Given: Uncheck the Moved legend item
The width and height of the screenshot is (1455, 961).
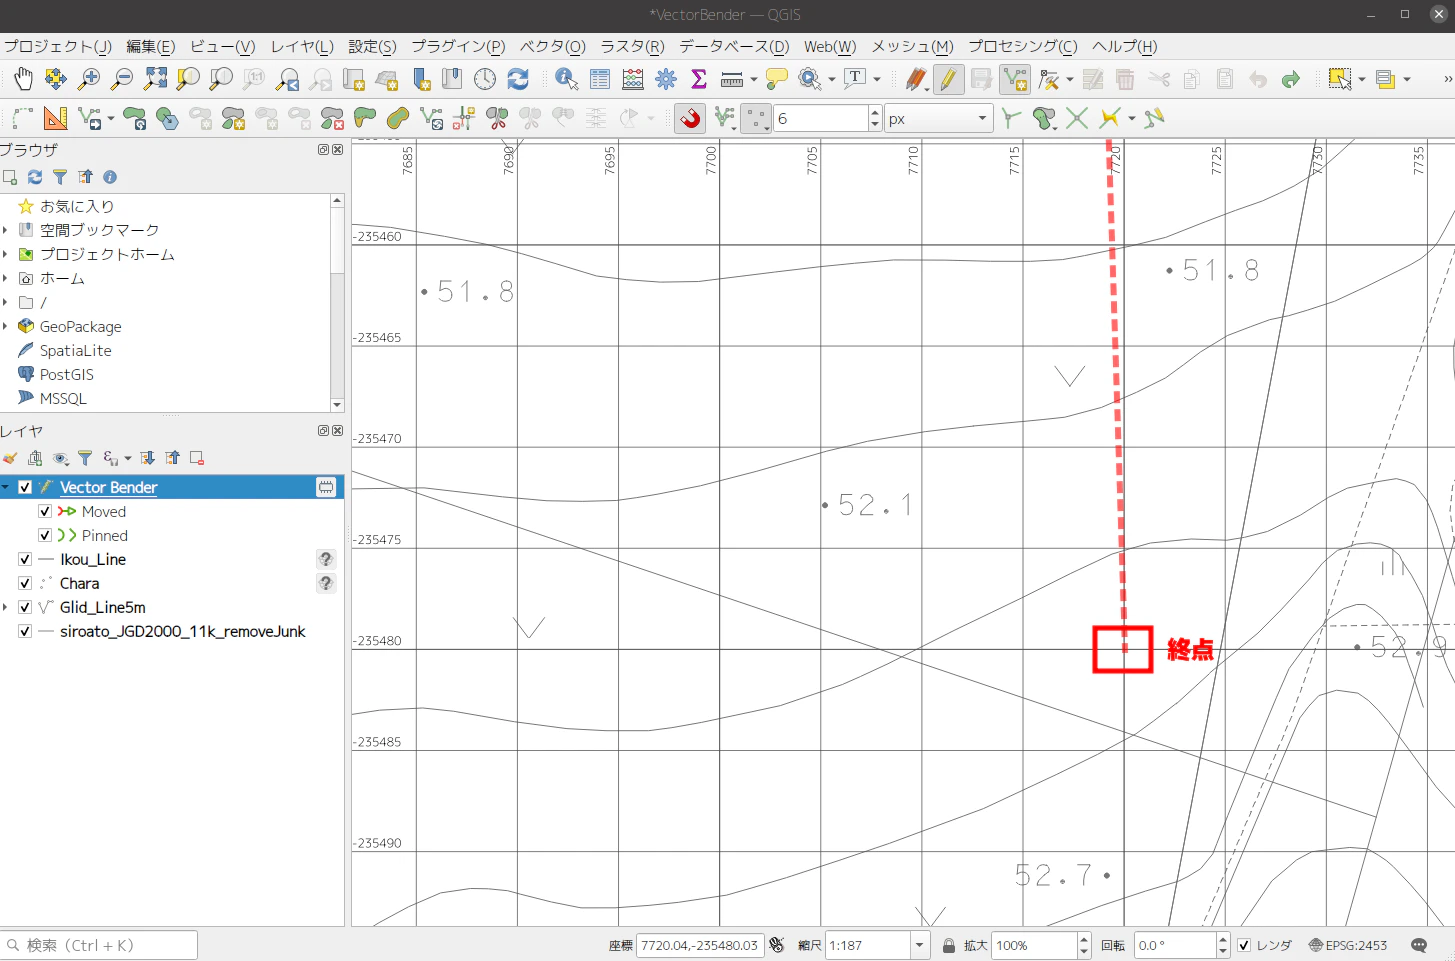Looking at the screenshot, I should (45, 511).
